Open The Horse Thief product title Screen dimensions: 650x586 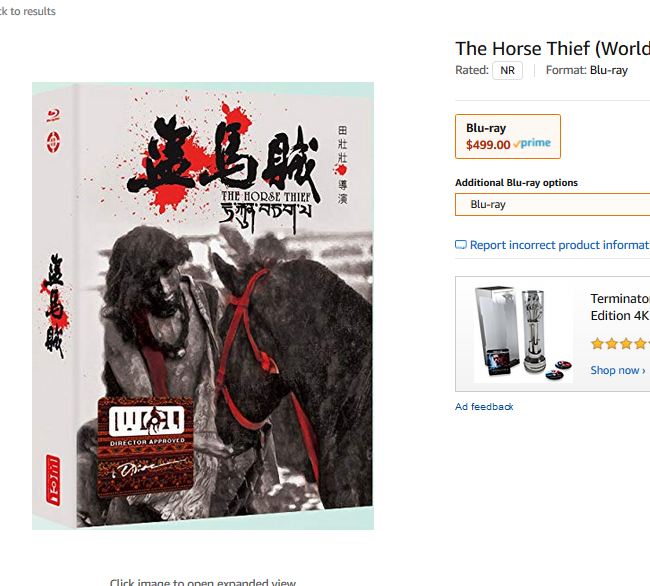[553, 49]
